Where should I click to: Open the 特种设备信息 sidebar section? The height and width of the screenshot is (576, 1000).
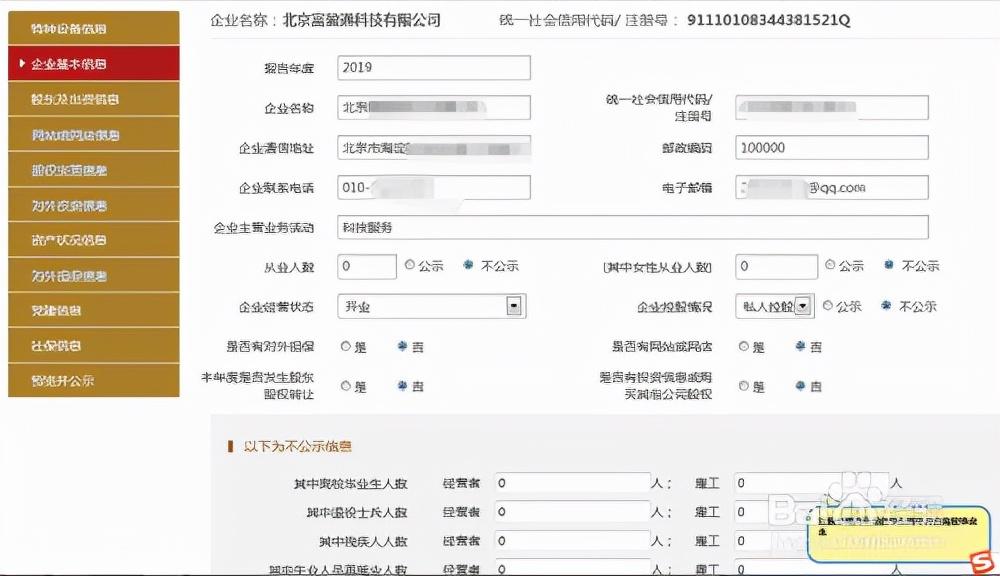pos(94,28)
